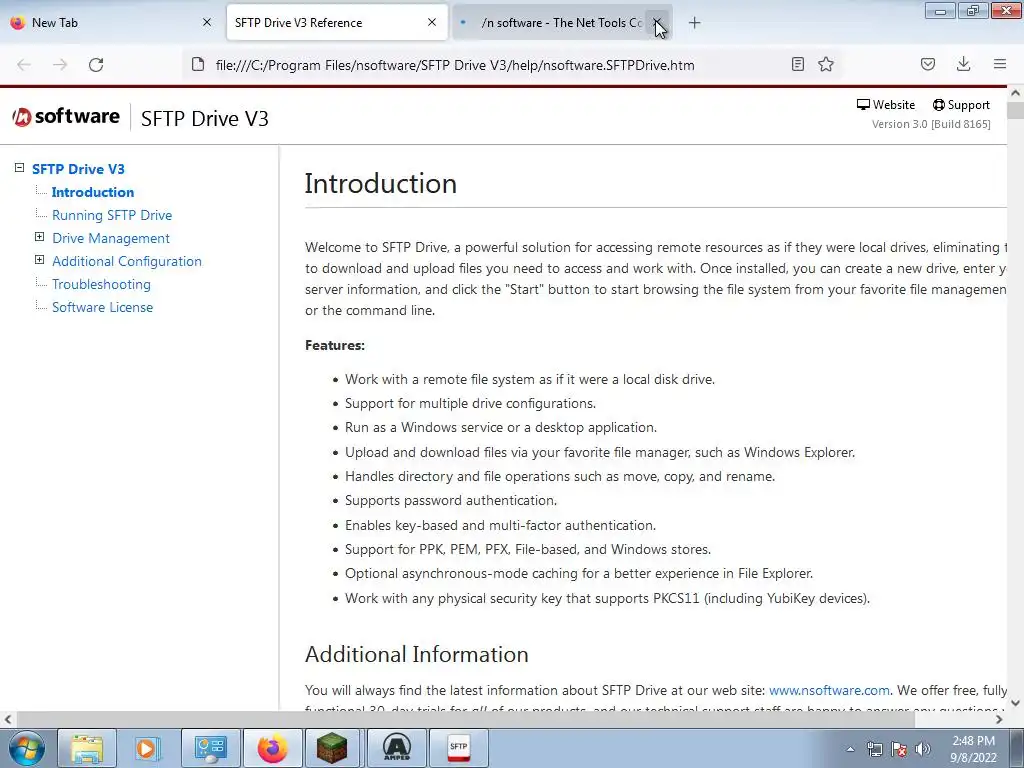Click the Version 3.0 [Build 8165] text
Viewport: 1024px width, 768px height.
pyautogui.click(x=931, y=124)
